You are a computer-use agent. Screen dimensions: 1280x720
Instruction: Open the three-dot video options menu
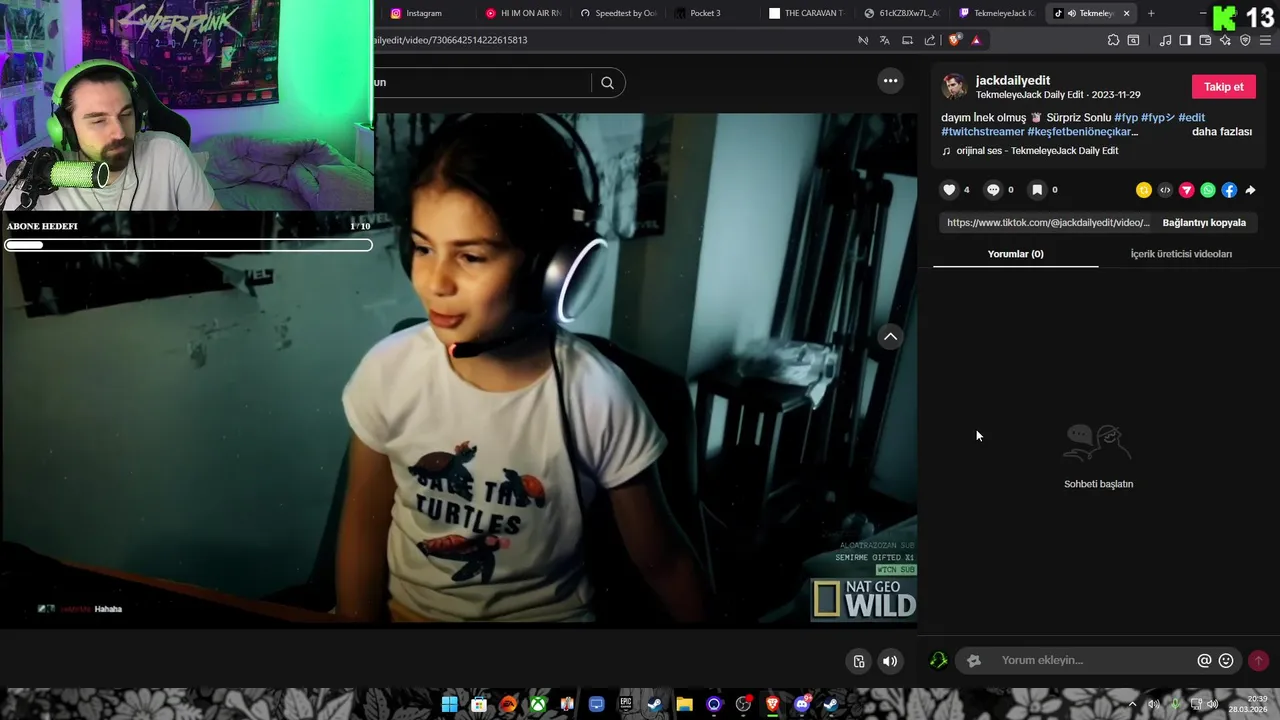pyautogui.click(x=890, y=81)
